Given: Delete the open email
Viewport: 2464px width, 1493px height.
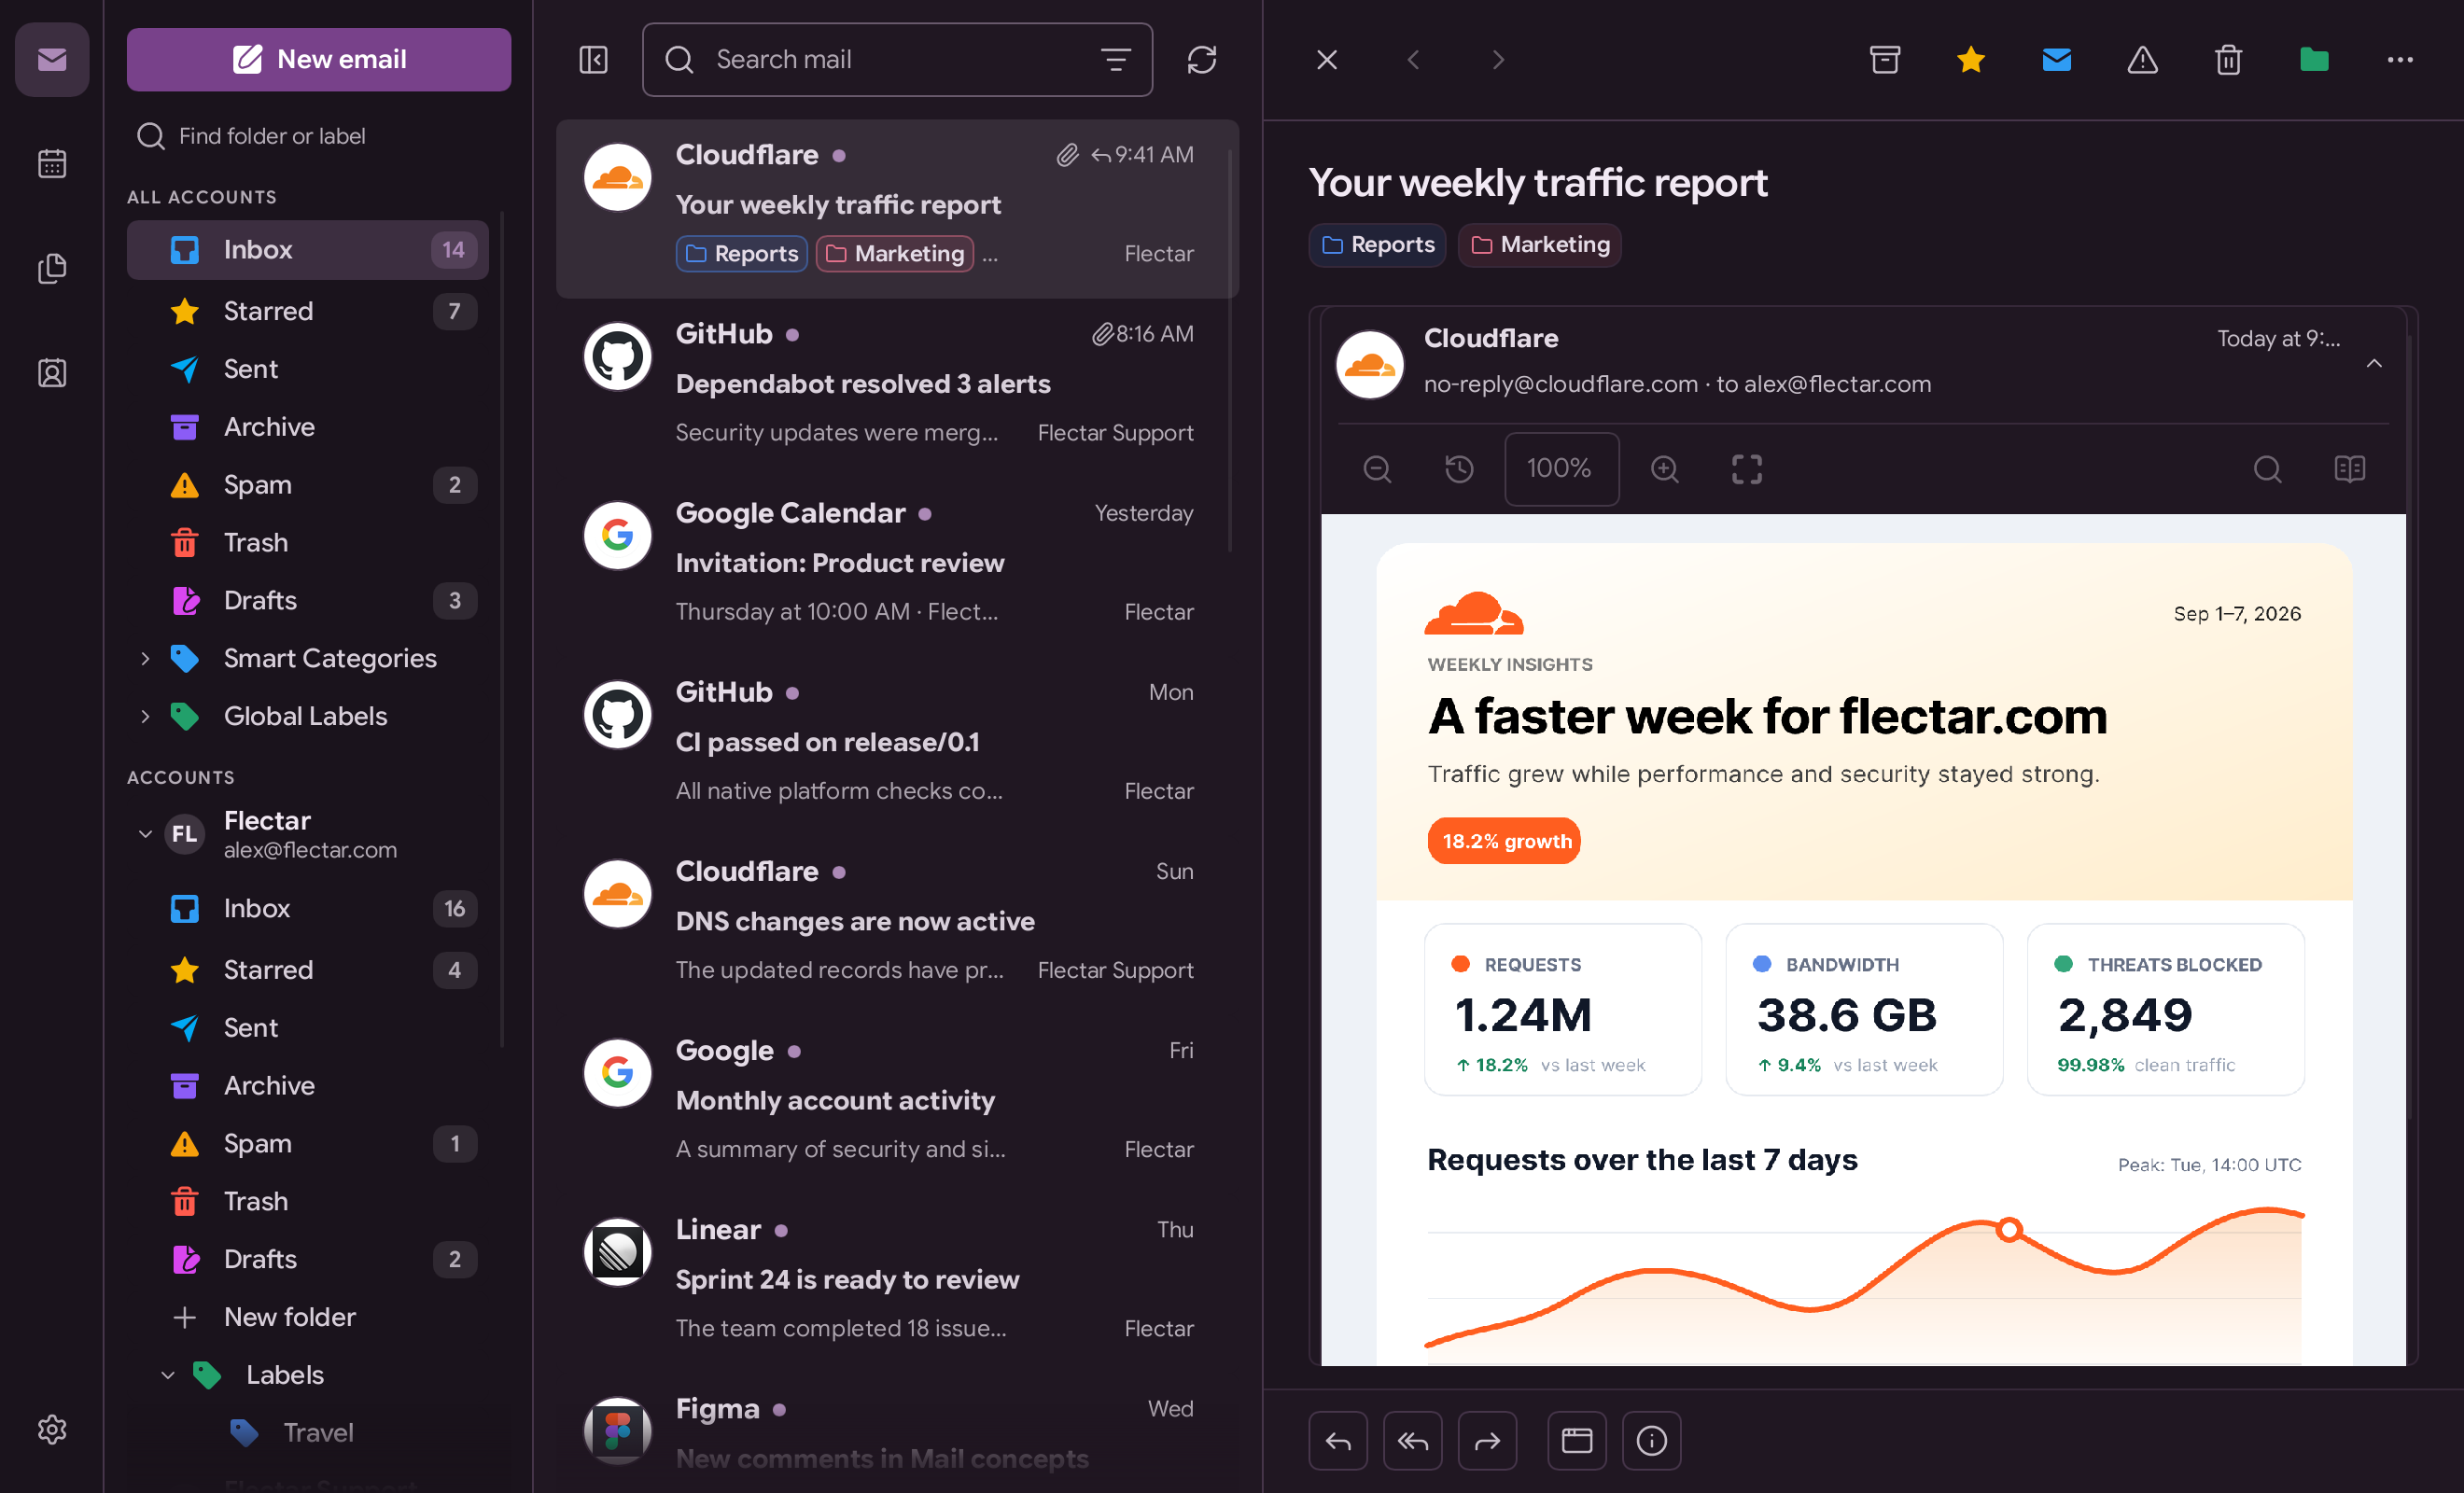Looking at the screenshot, I should (x=2228, y=60).
